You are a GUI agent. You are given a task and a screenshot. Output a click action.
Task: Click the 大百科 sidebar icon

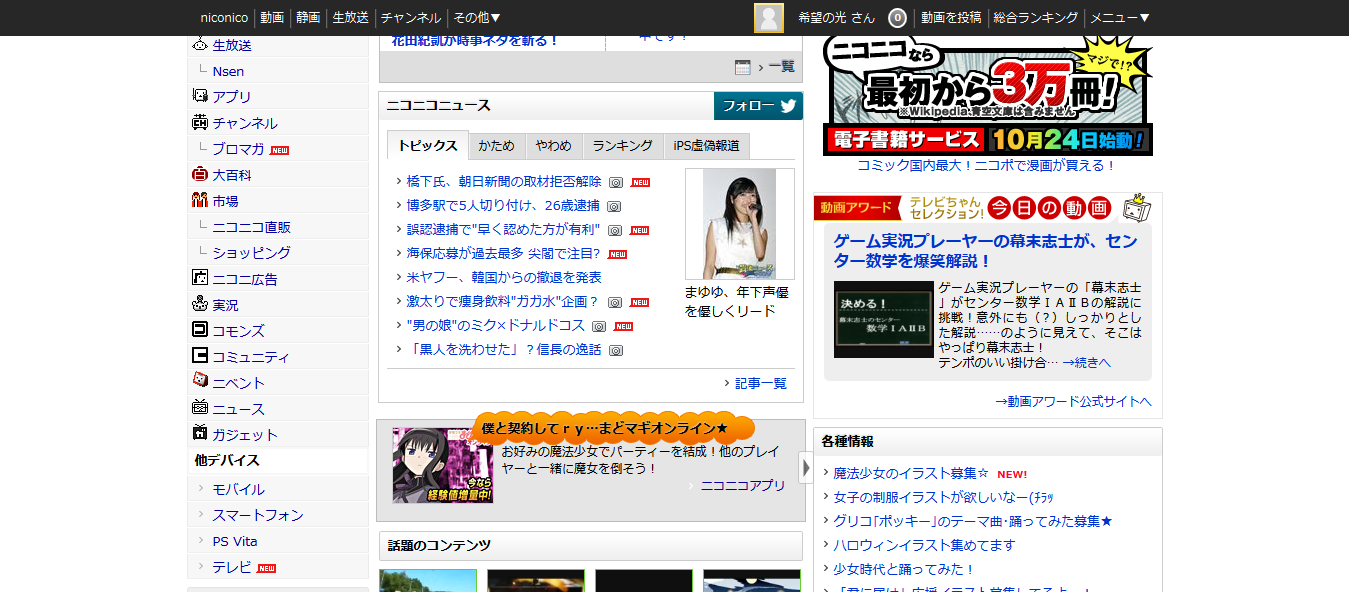coord(199,174)
